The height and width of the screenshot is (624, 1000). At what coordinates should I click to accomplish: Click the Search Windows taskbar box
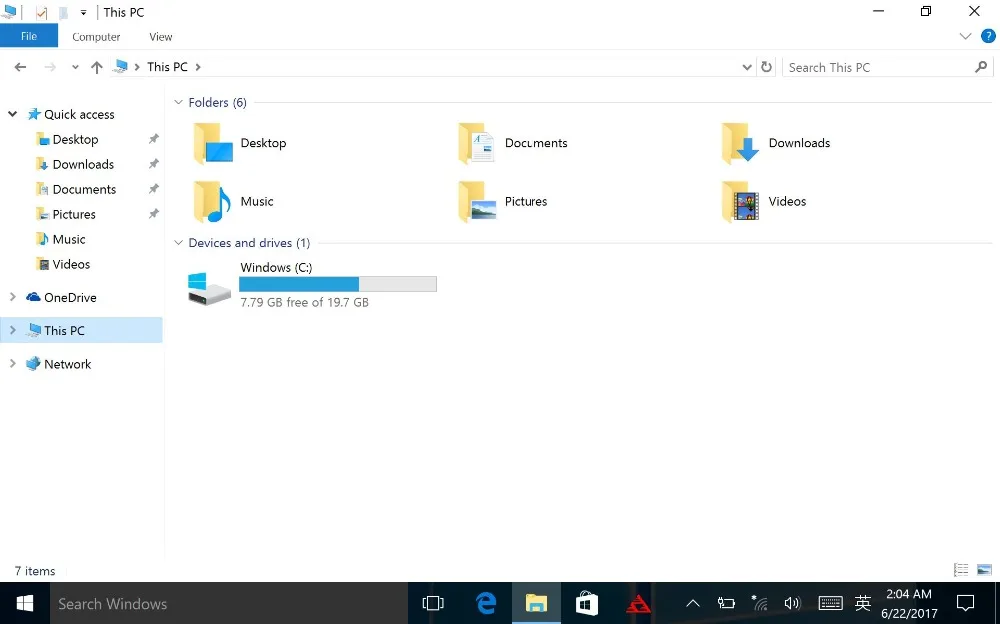pyautogui.click(x=229, y=603)
